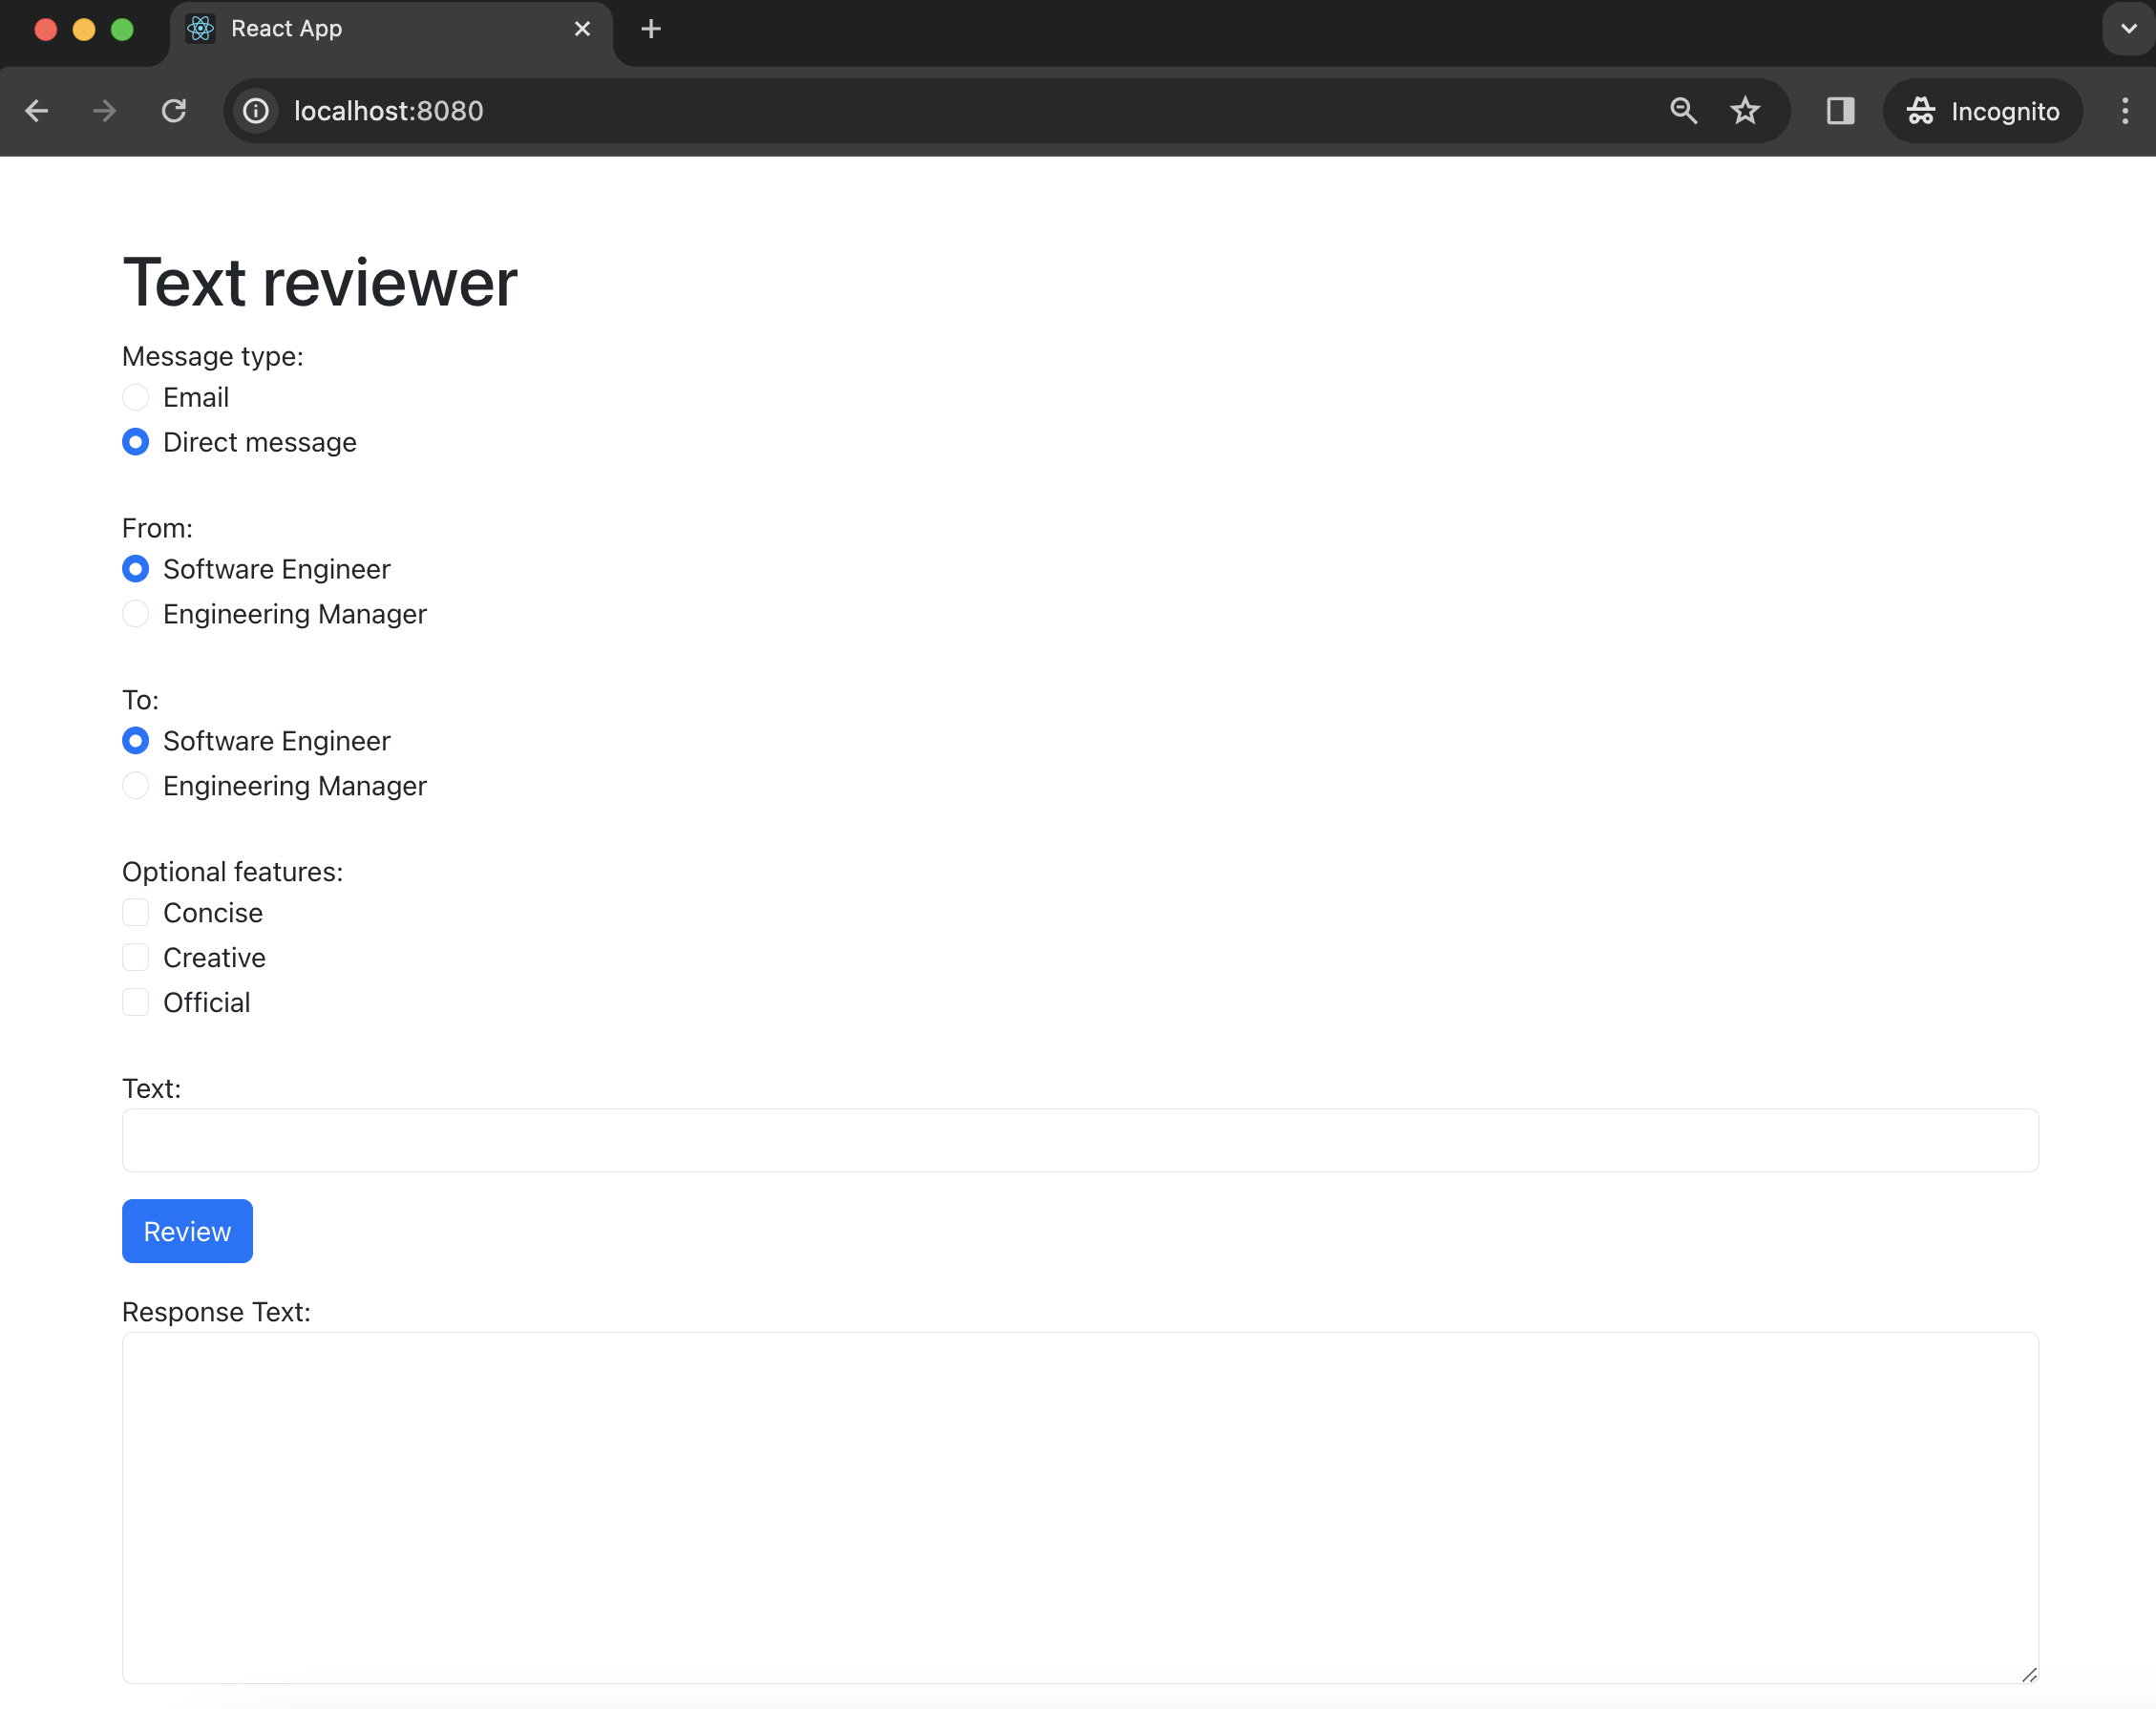Screen dimensions: 2156x1709
Task: Check the Official feature box
Action: 135,1002
